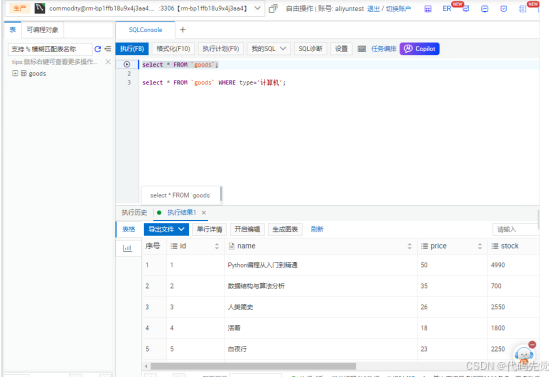Image resolution: width=553 pixels, height=377 pixels.
Task: Switch to the 执行历史 tab
Action: pos(134,212)
